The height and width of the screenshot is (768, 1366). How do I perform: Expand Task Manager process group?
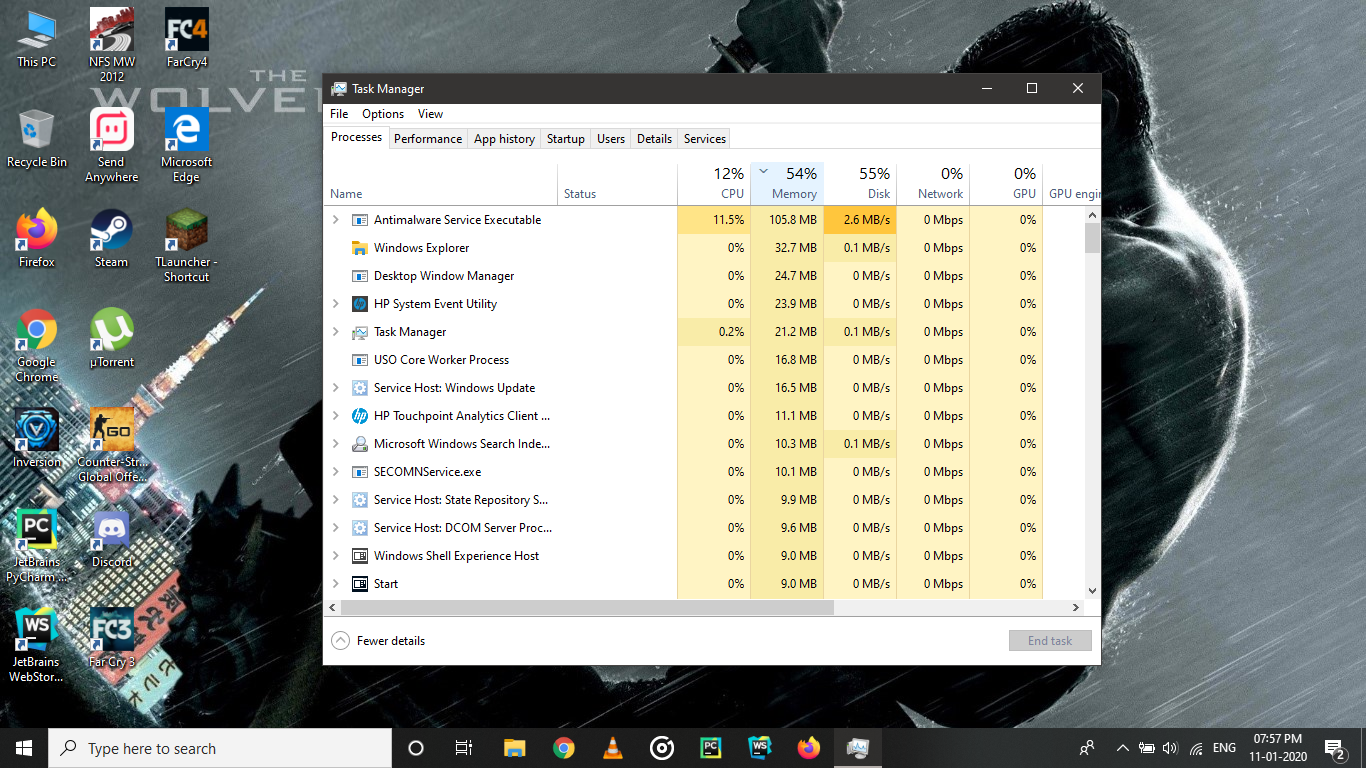[x=336, y=332]
